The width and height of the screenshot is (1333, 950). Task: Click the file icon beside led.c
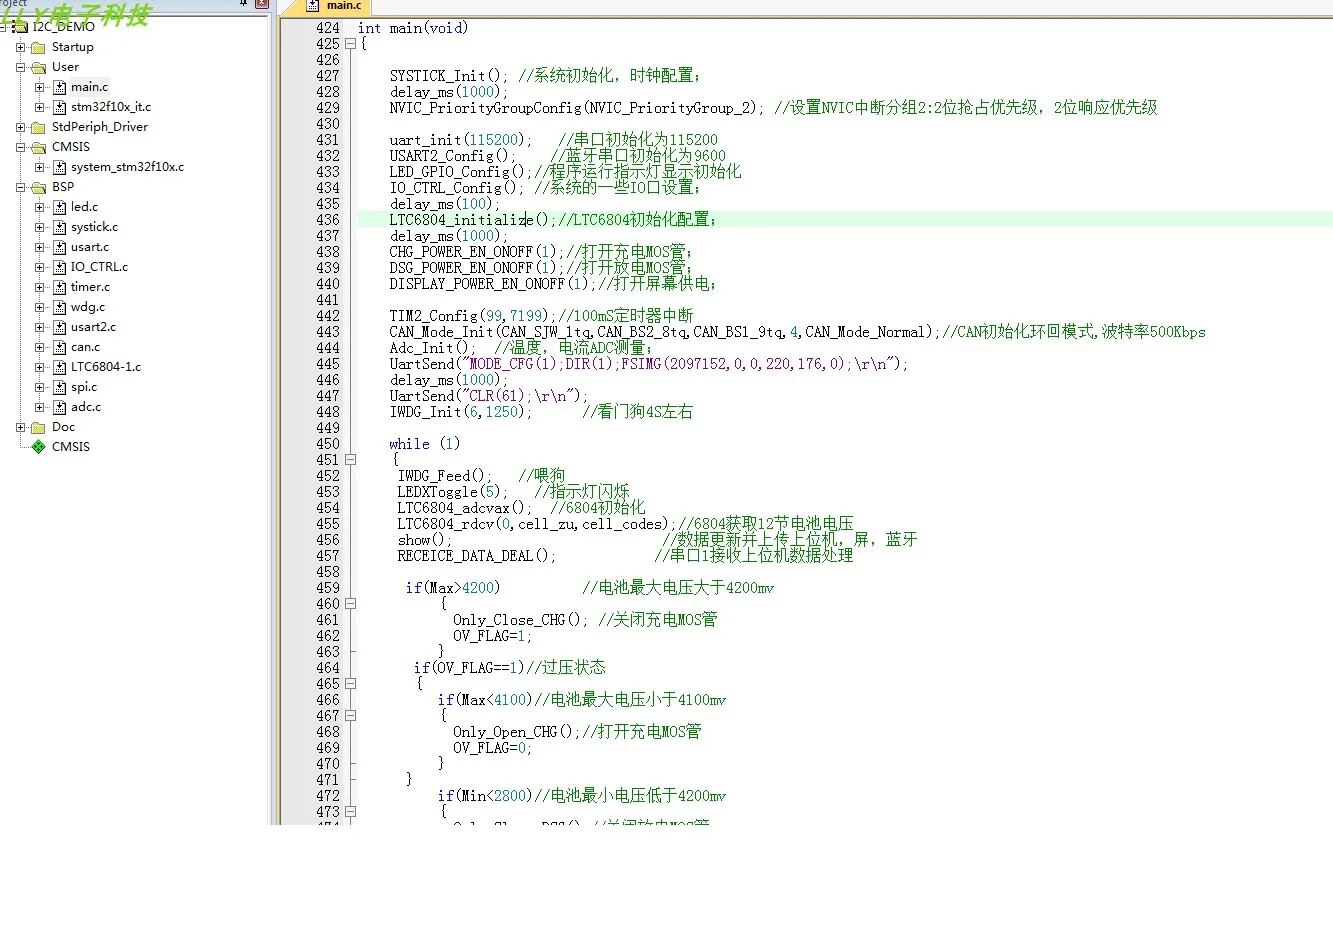pyautogui.click(x=59, y=207)
